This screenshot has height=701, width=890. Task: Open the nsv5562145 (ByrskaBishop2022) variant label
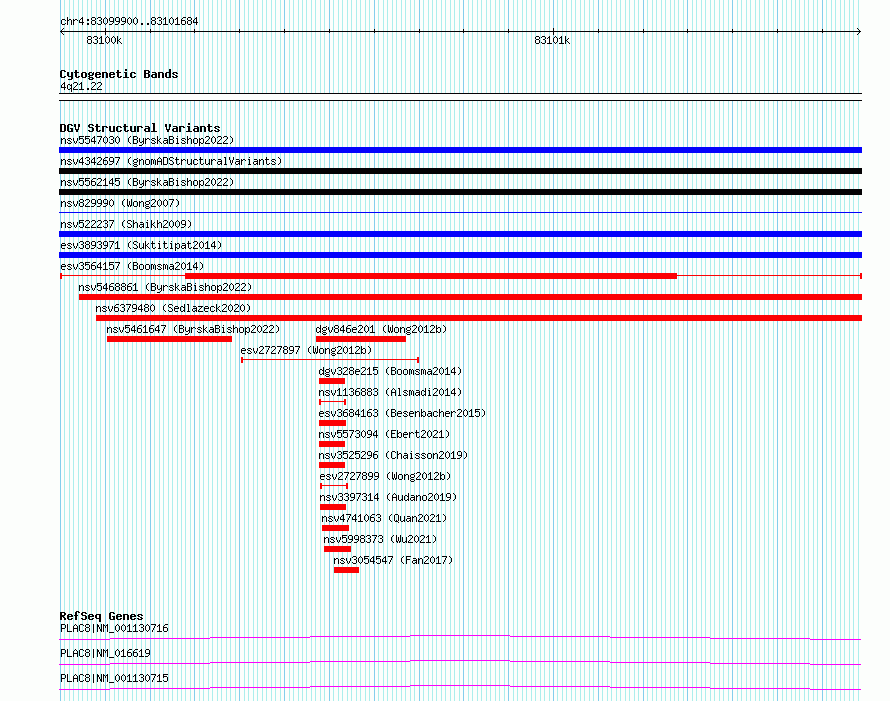[147, 182]
